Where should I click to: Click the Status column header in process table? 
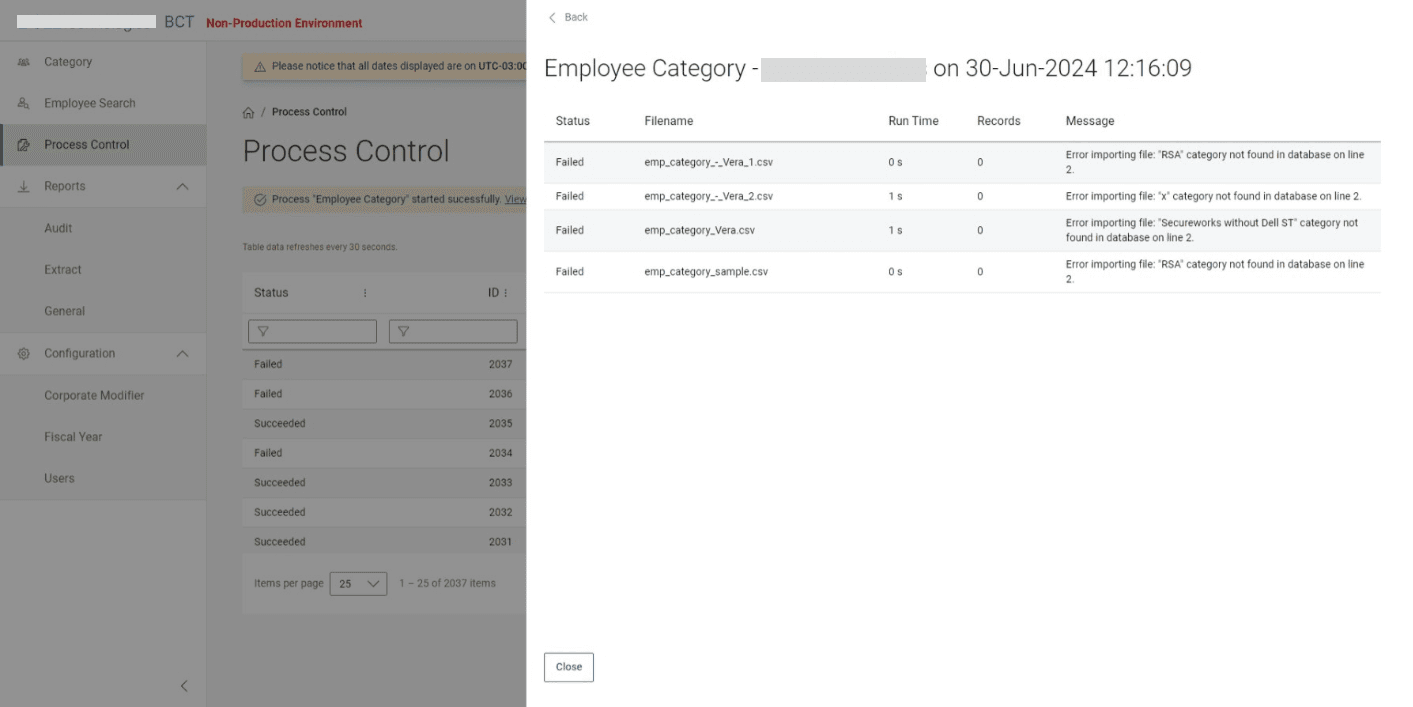tap(271, 293)
